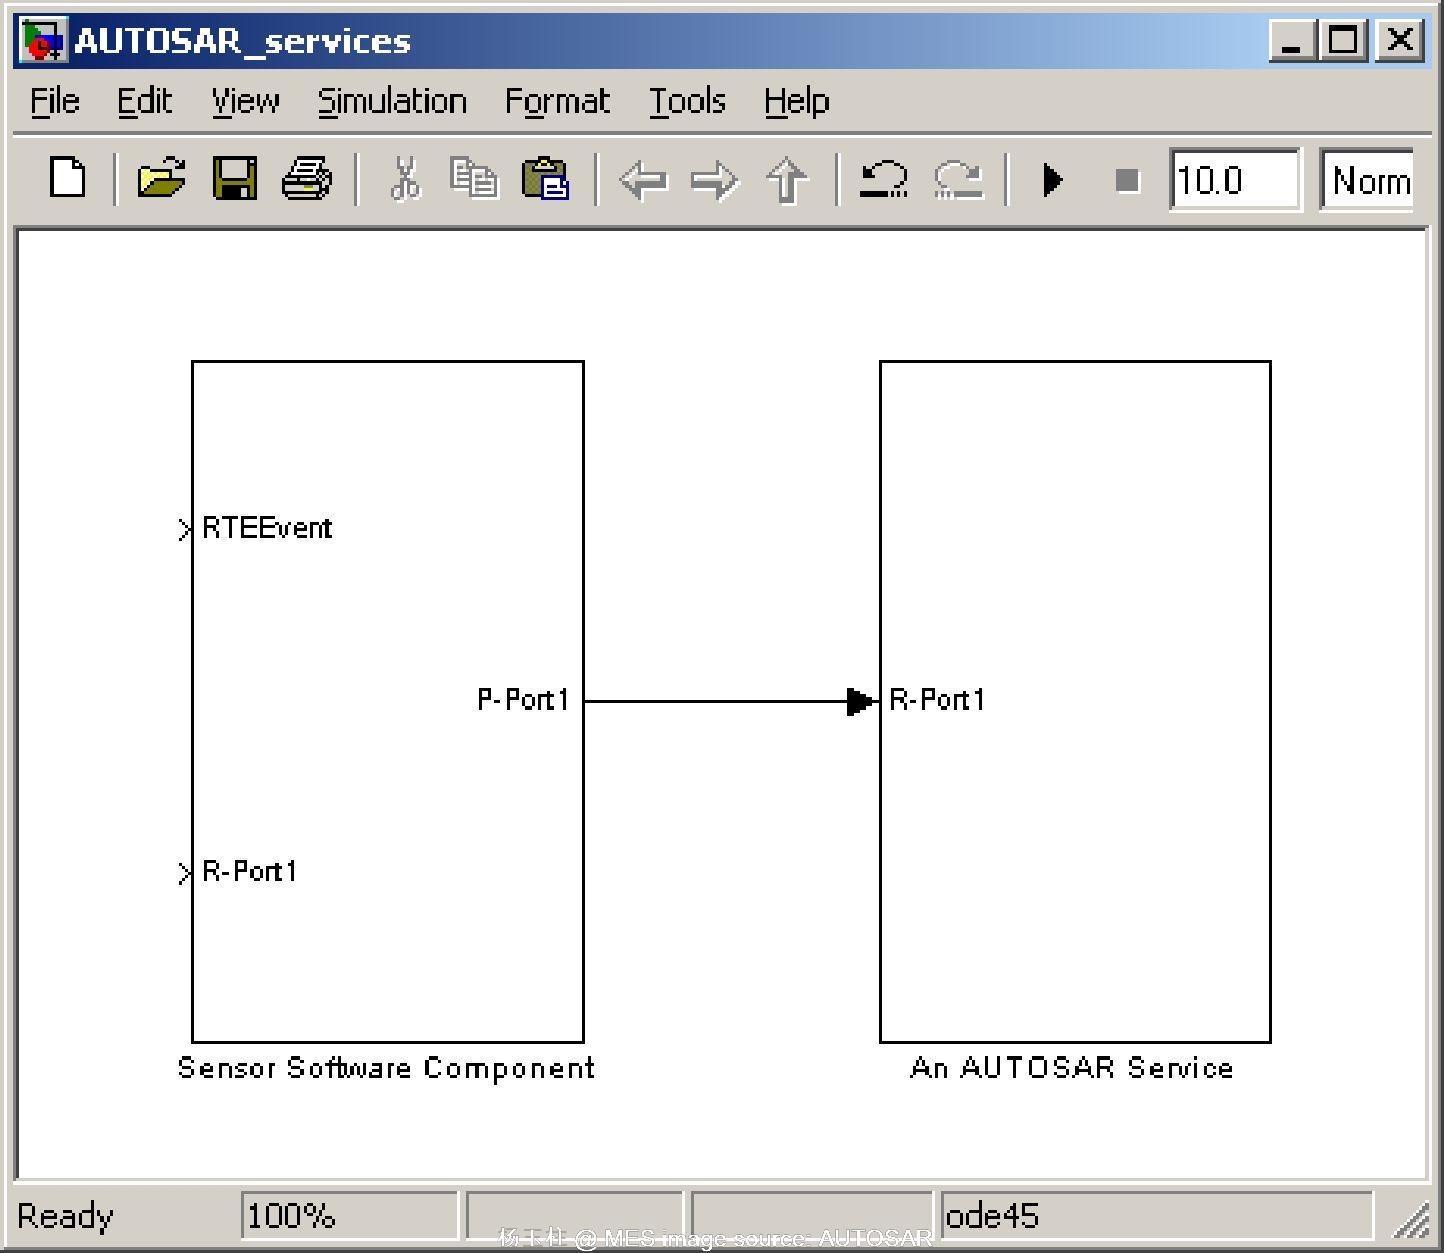The width and height of the screenshot is (1444, 1253).
Task: Create a new model
Action: coord(66,180)
